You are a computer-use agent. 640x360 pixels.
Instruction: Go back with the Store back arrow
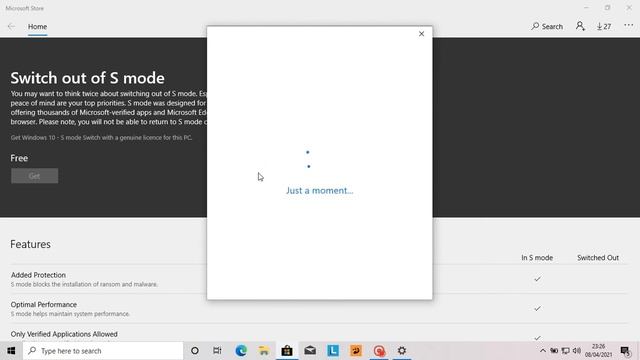[11, 27]
